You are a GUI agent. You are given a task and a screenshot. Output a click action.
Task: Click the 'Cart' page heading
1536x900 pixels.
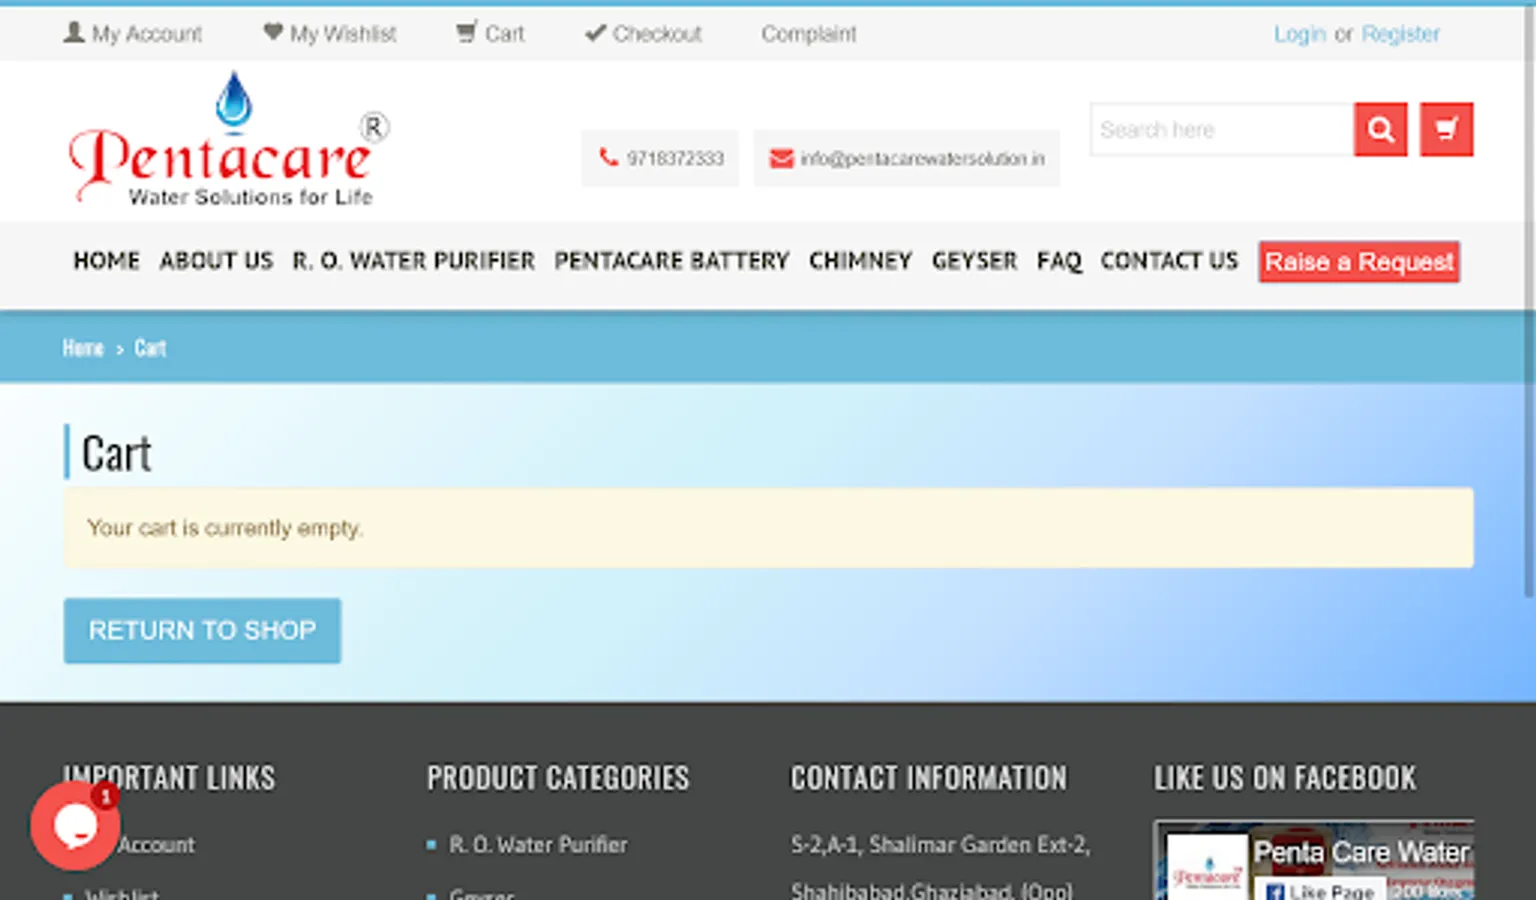pyautogui.click(x=117, y=454)
